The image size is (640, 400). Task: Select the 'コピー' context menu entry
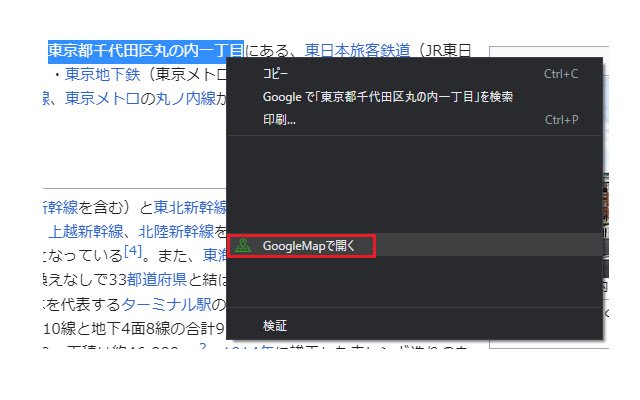[415, 74]
